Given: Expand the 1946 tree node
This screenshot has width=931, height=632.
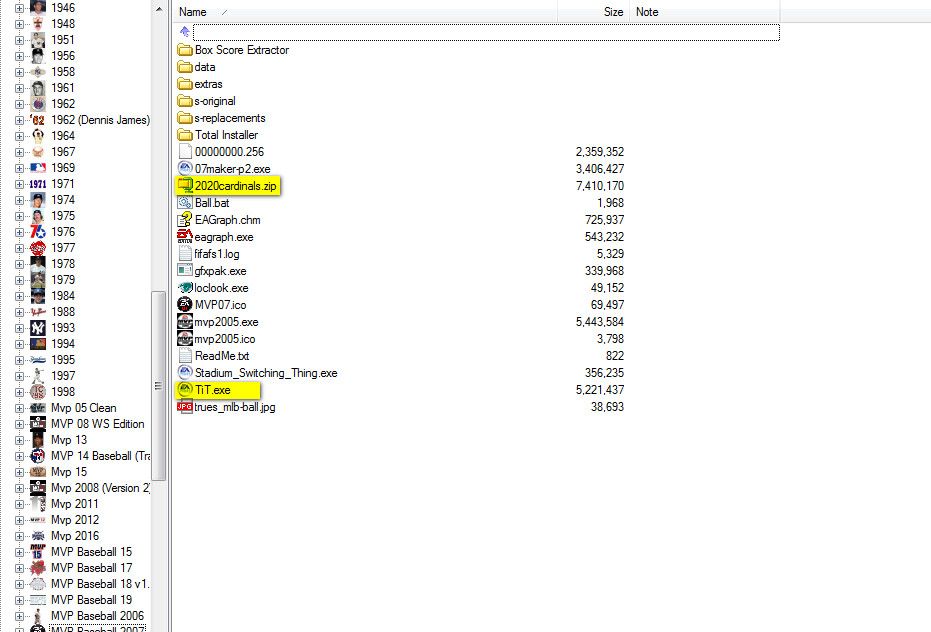Looking at the screenshot, I should [19, 8].
